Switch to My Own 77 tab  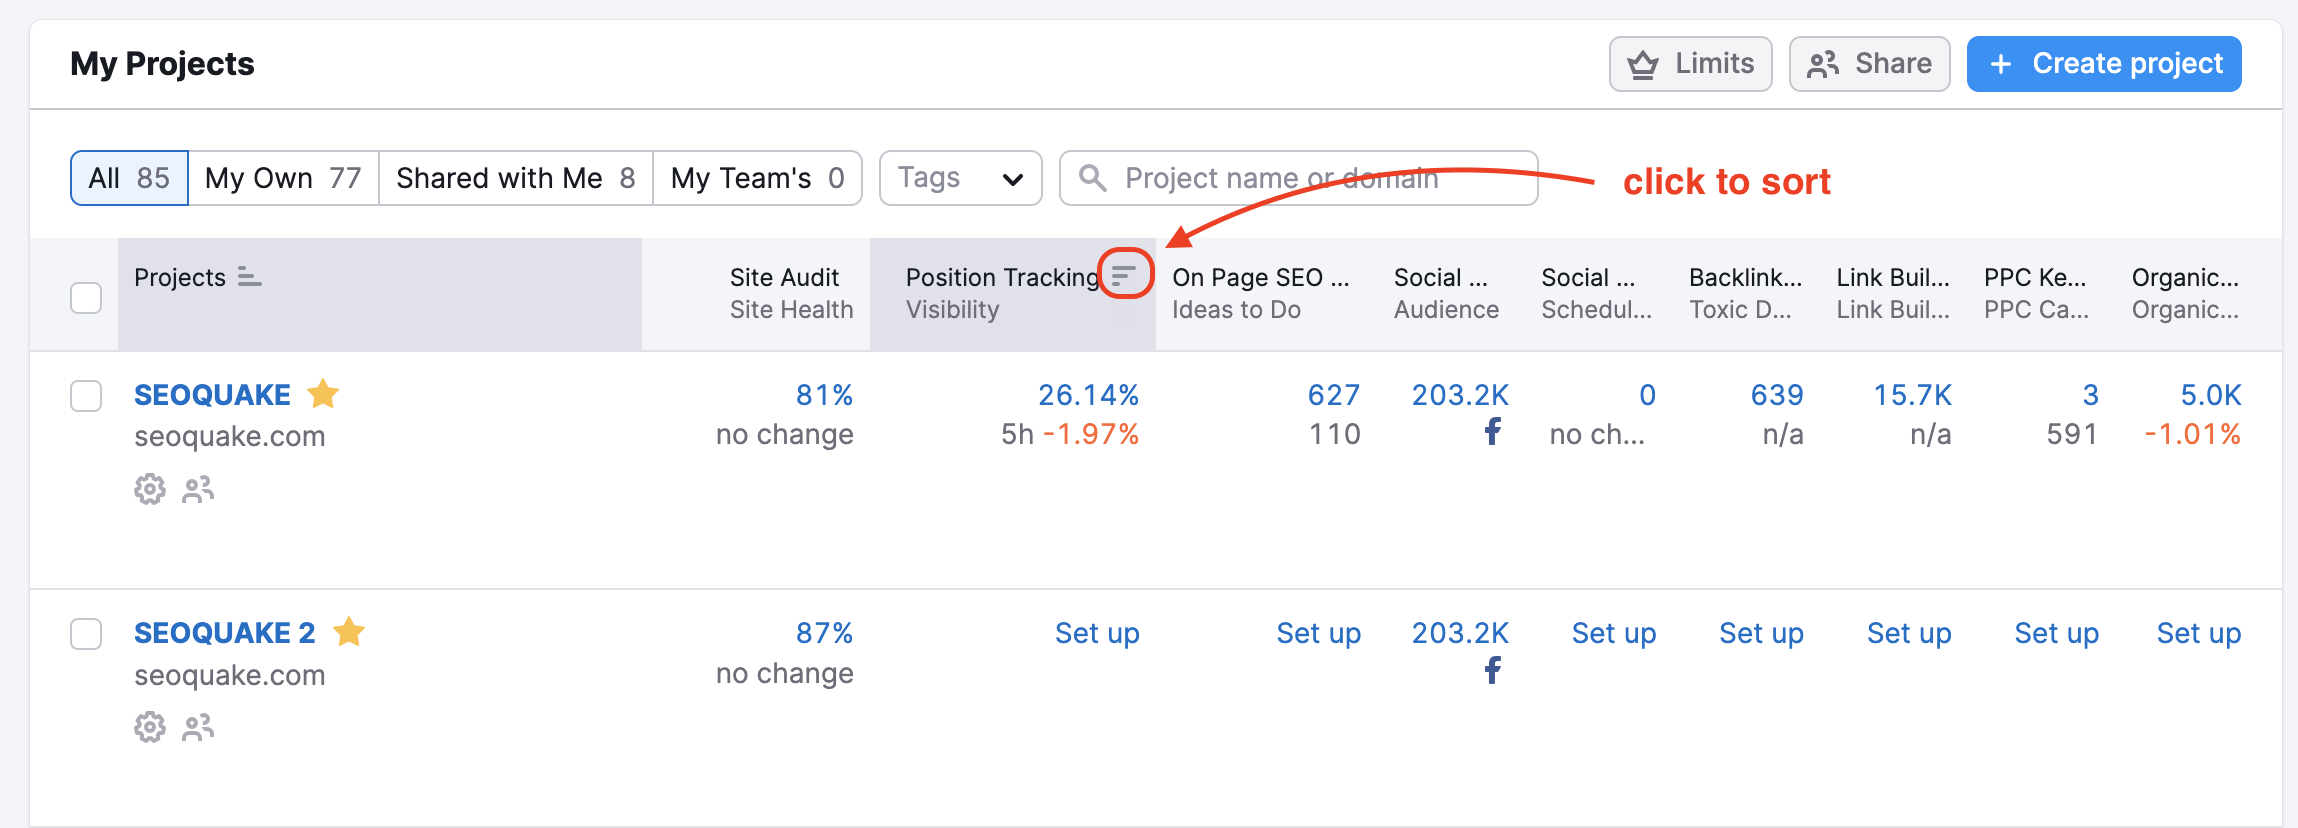[x=283, y=178]
